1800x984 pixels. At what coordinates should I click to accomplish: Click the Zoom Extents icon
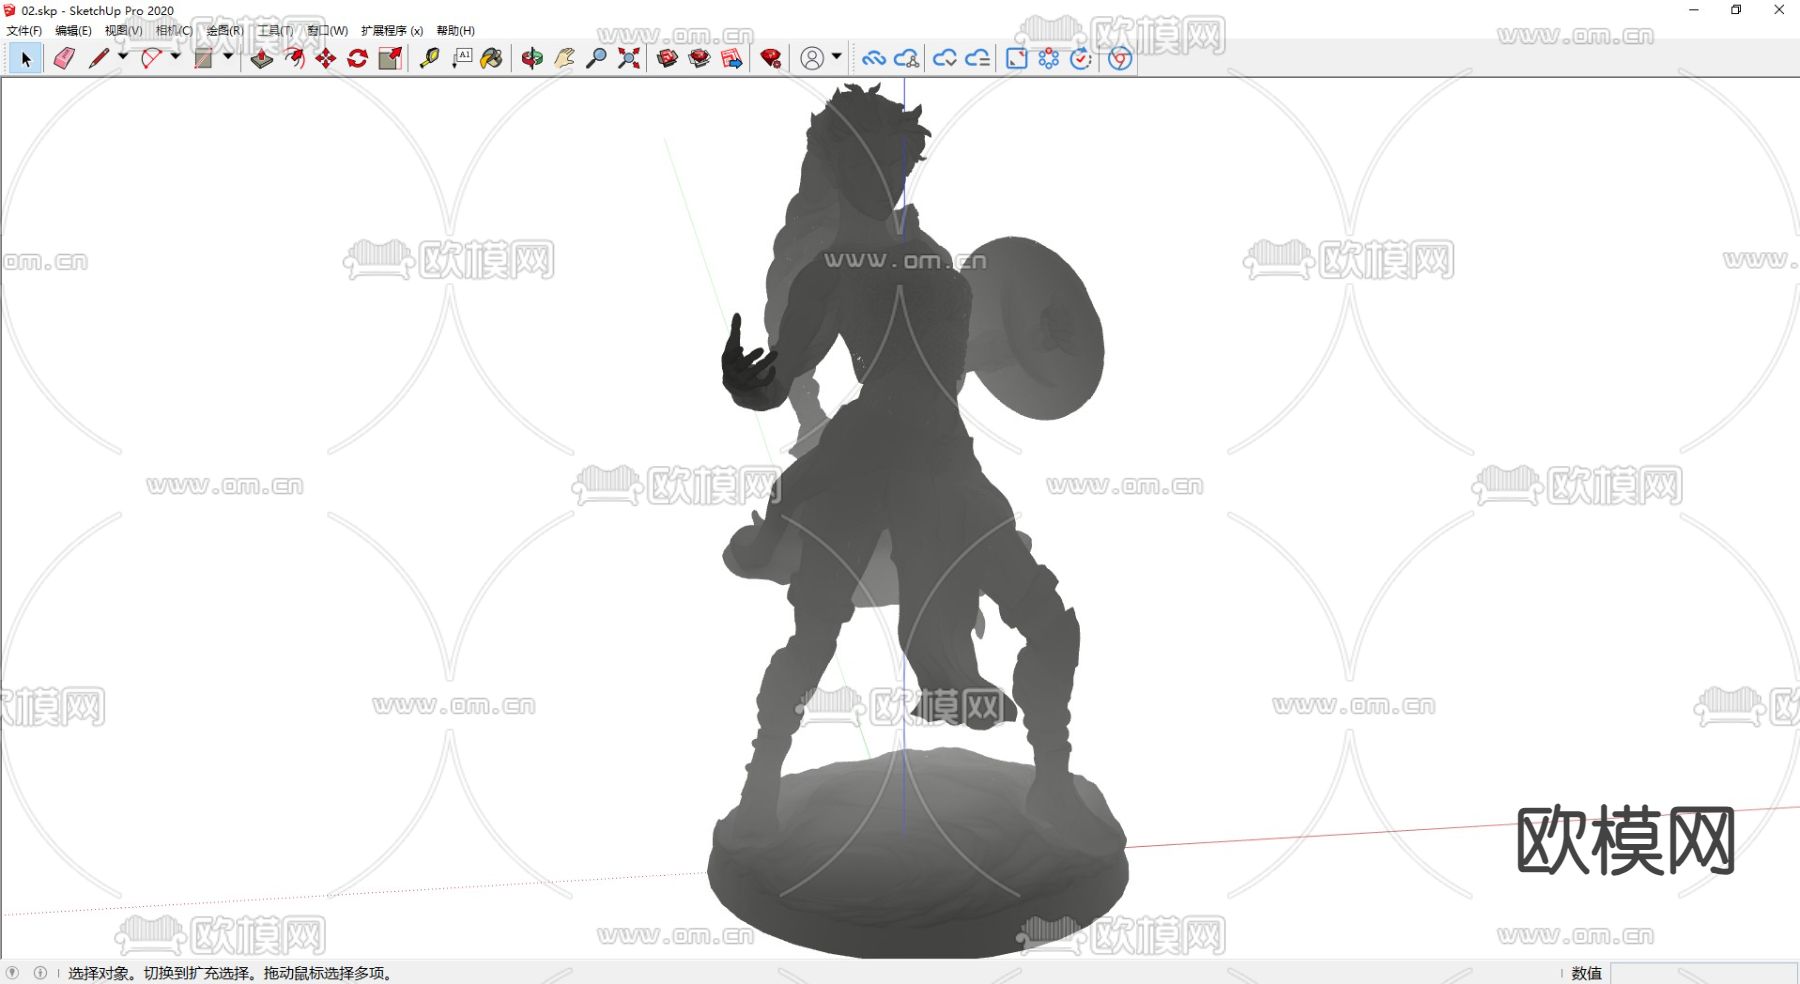(628, 59)
